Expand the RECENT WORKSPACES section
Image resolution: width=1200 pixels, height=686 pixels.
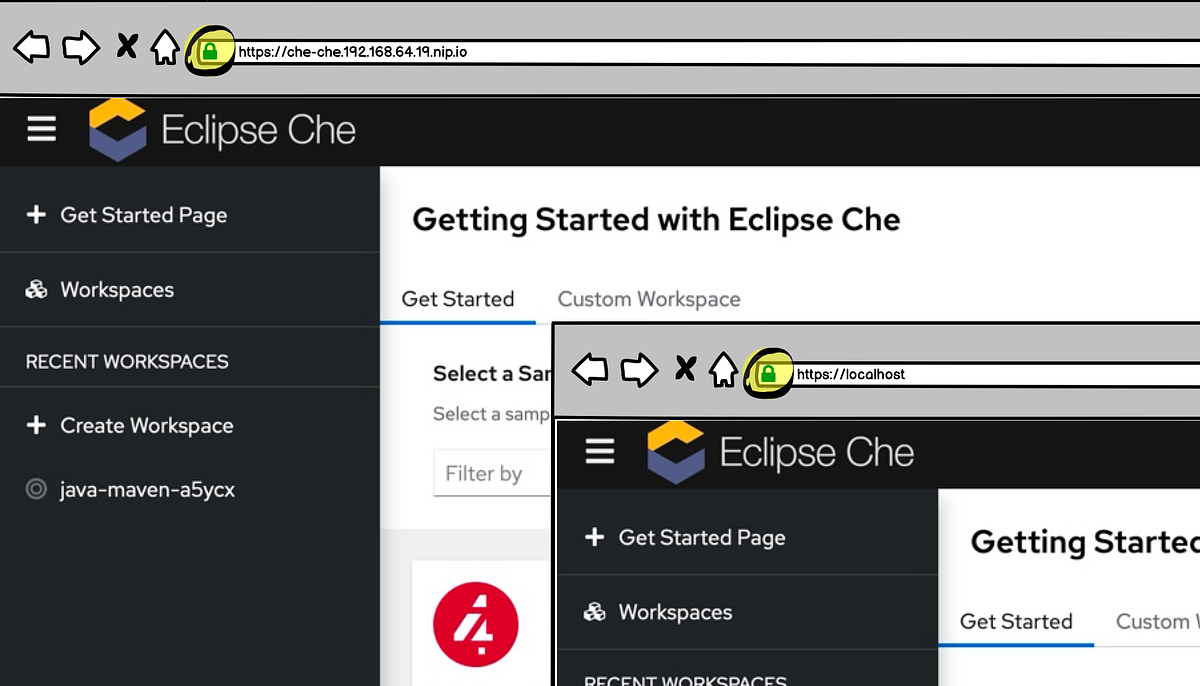pos(126,361)
